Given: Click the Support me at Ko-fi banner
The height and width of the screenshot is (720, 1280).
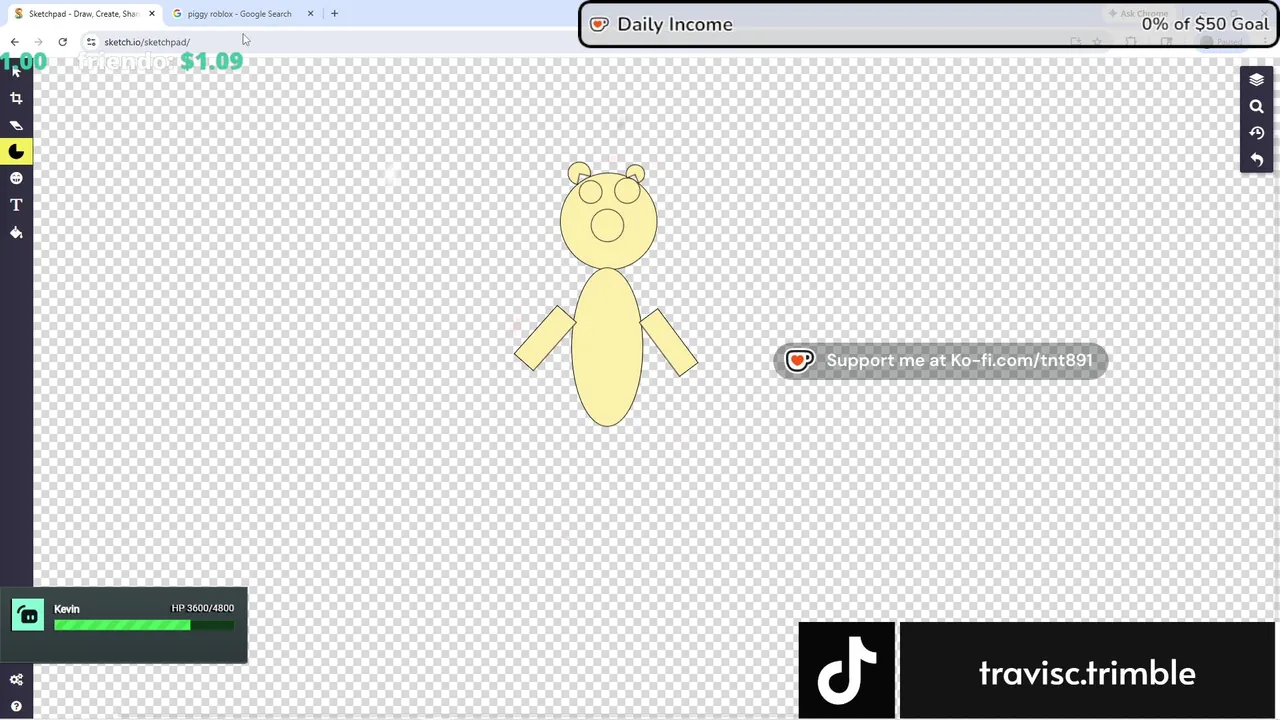Looking at the screenshot, I should coord(940,361).
